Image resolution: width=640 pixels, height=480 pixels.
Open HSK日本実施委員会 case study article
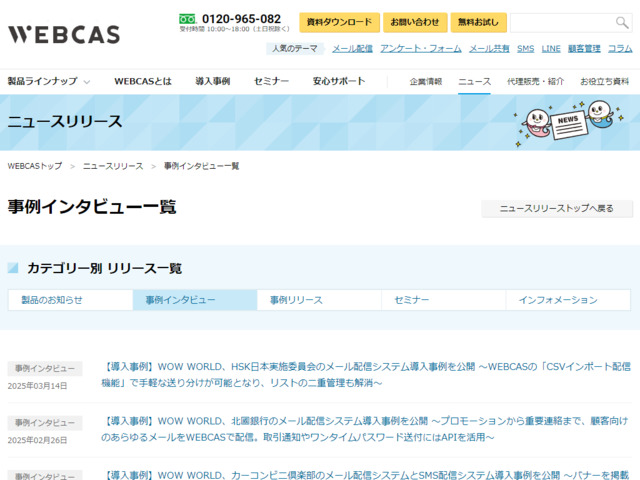coord(366,375)
